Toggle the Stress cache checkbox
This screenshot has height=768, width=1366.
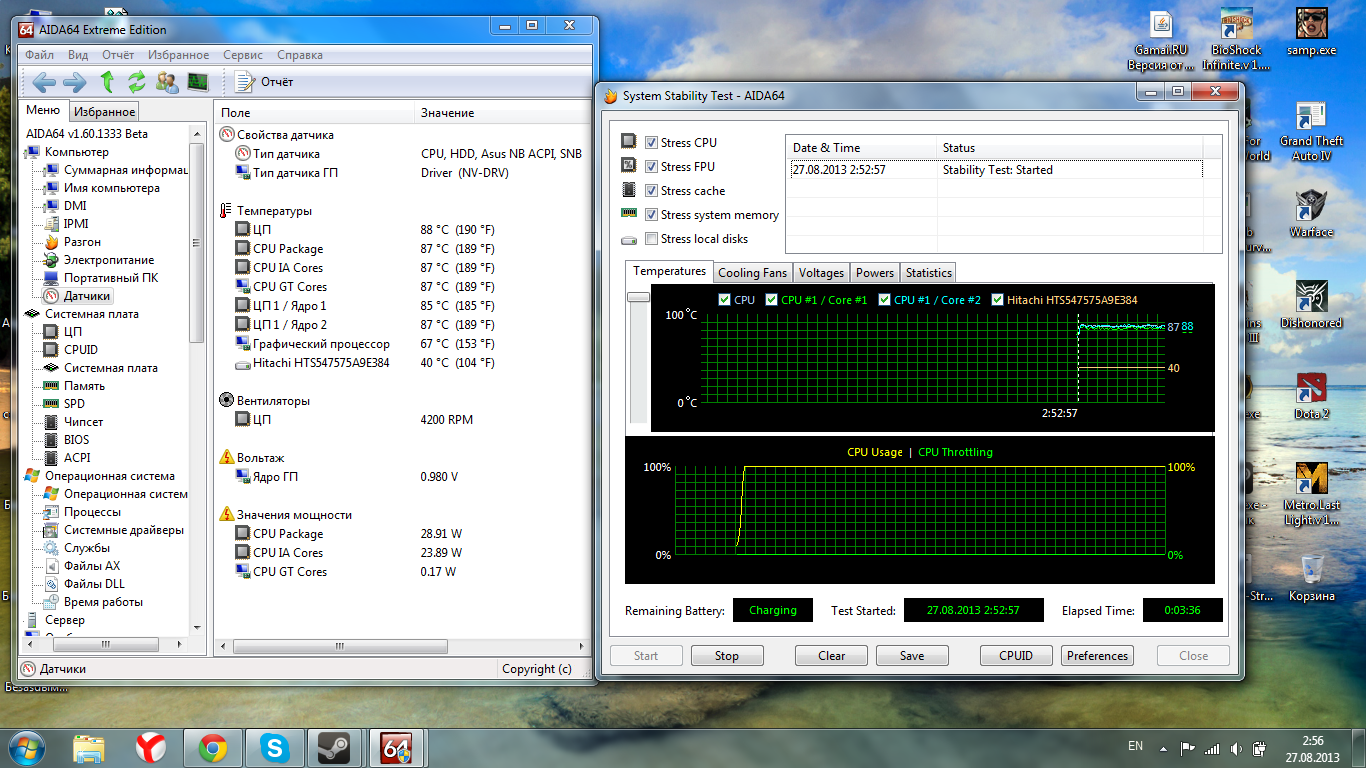(652, 191)
